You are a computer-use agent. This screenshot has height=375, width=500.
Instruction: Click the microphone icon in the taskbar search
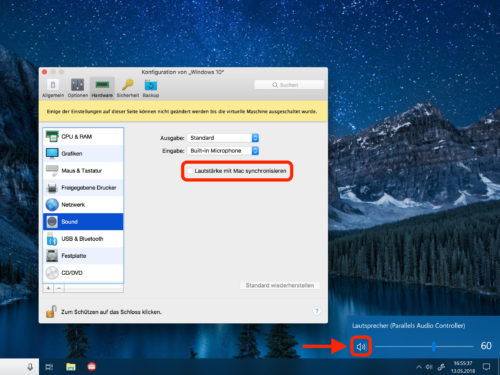click(x=30, y=367)
